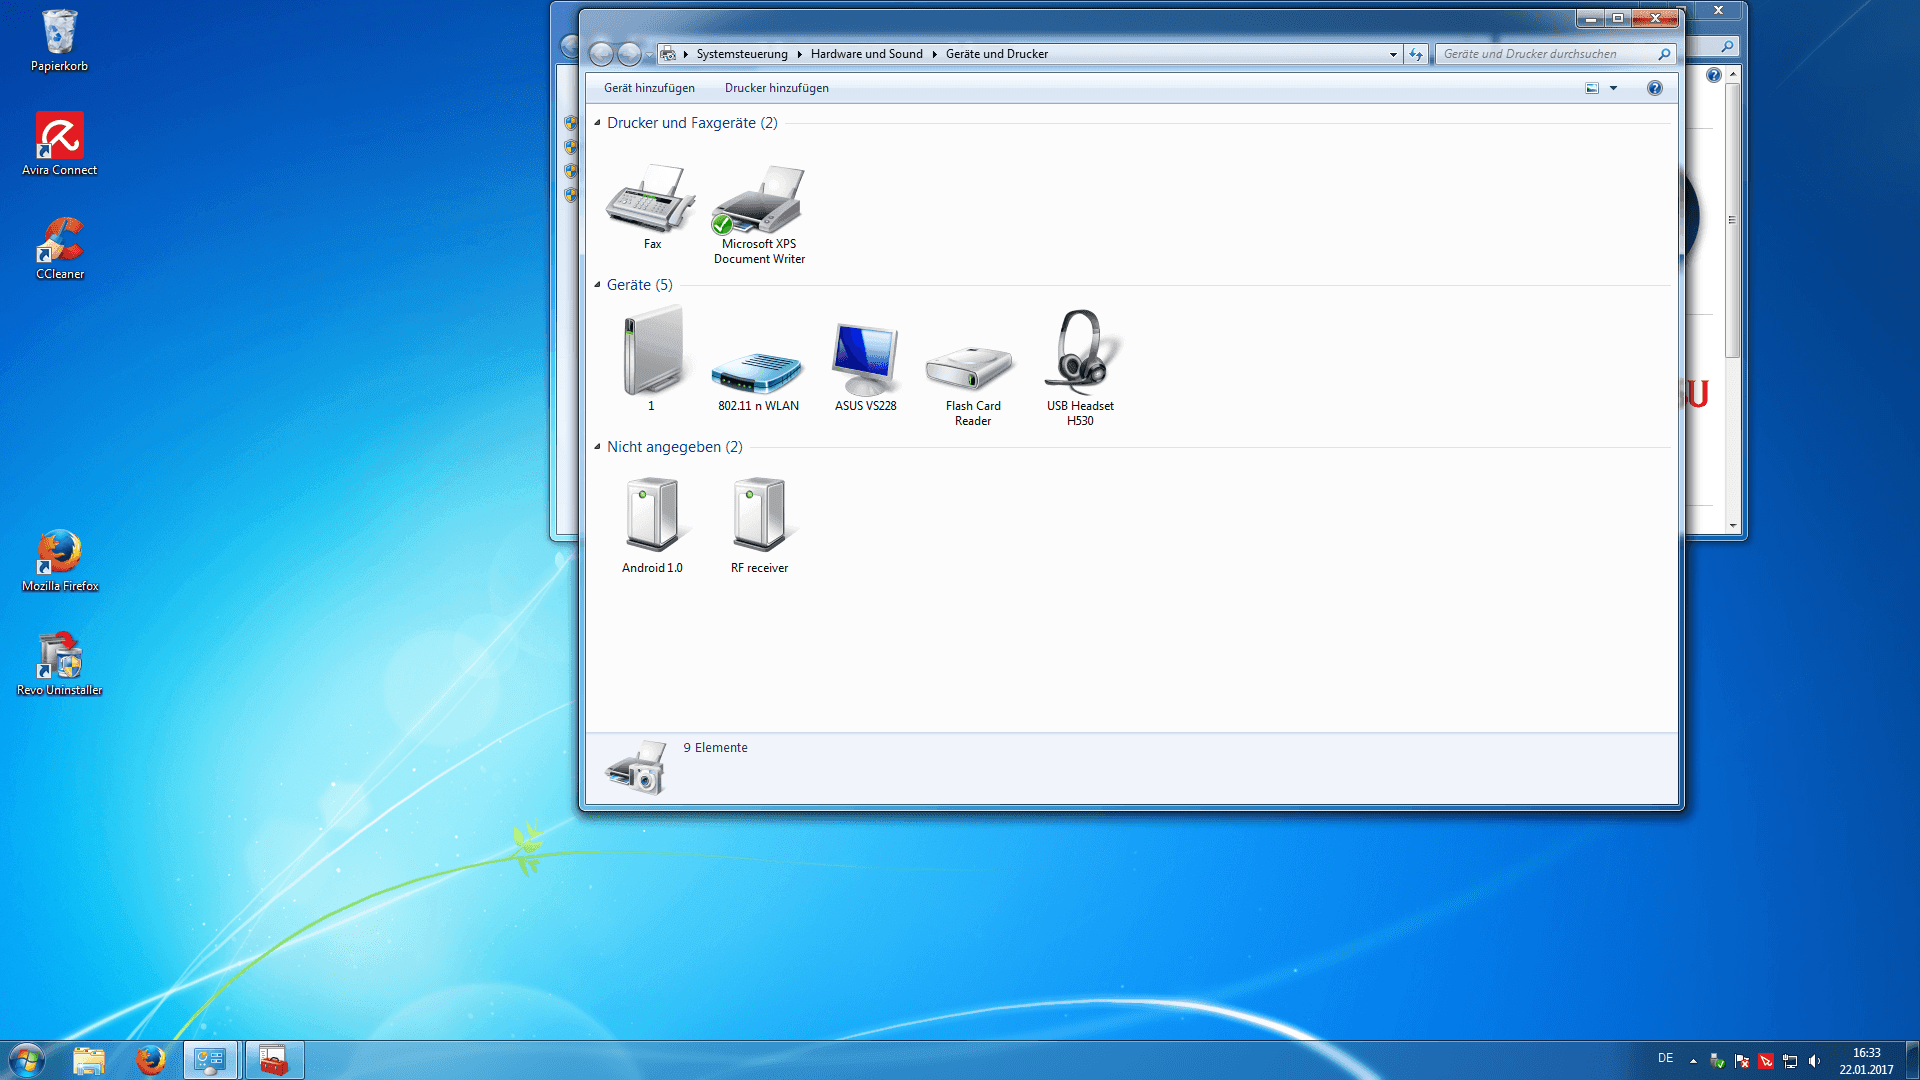
Task: Click the Back navigation arrow
Action: point(601,54)
